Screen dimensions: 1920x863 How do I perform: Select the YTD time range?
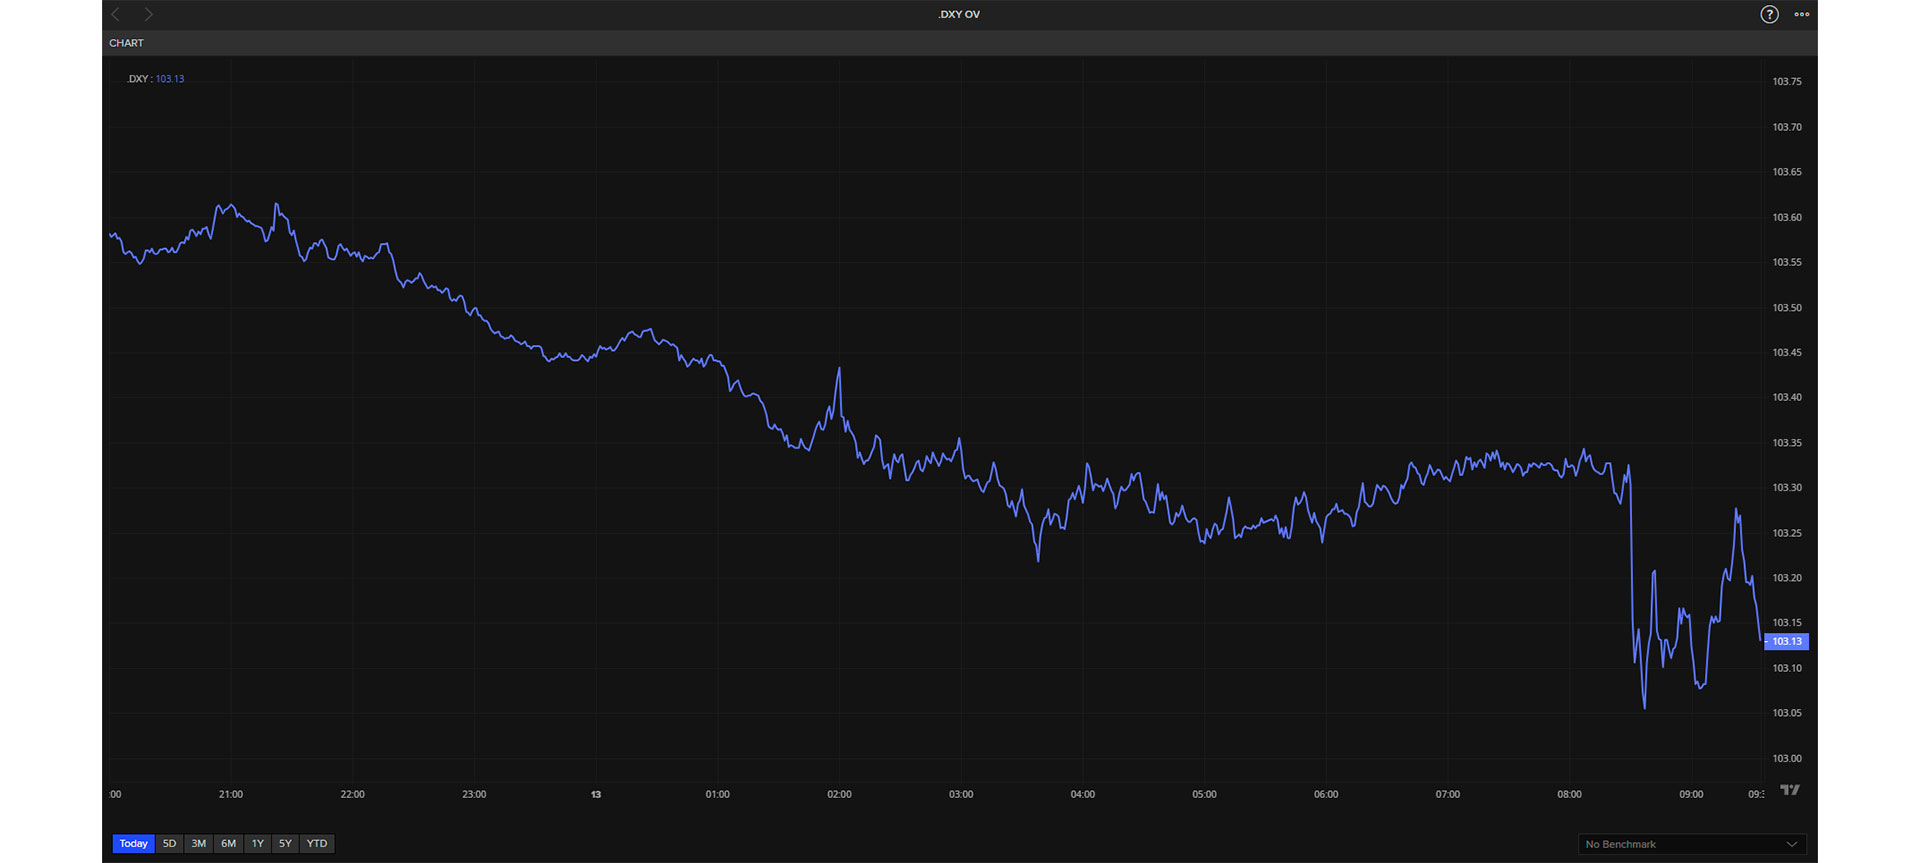[317, 844]
